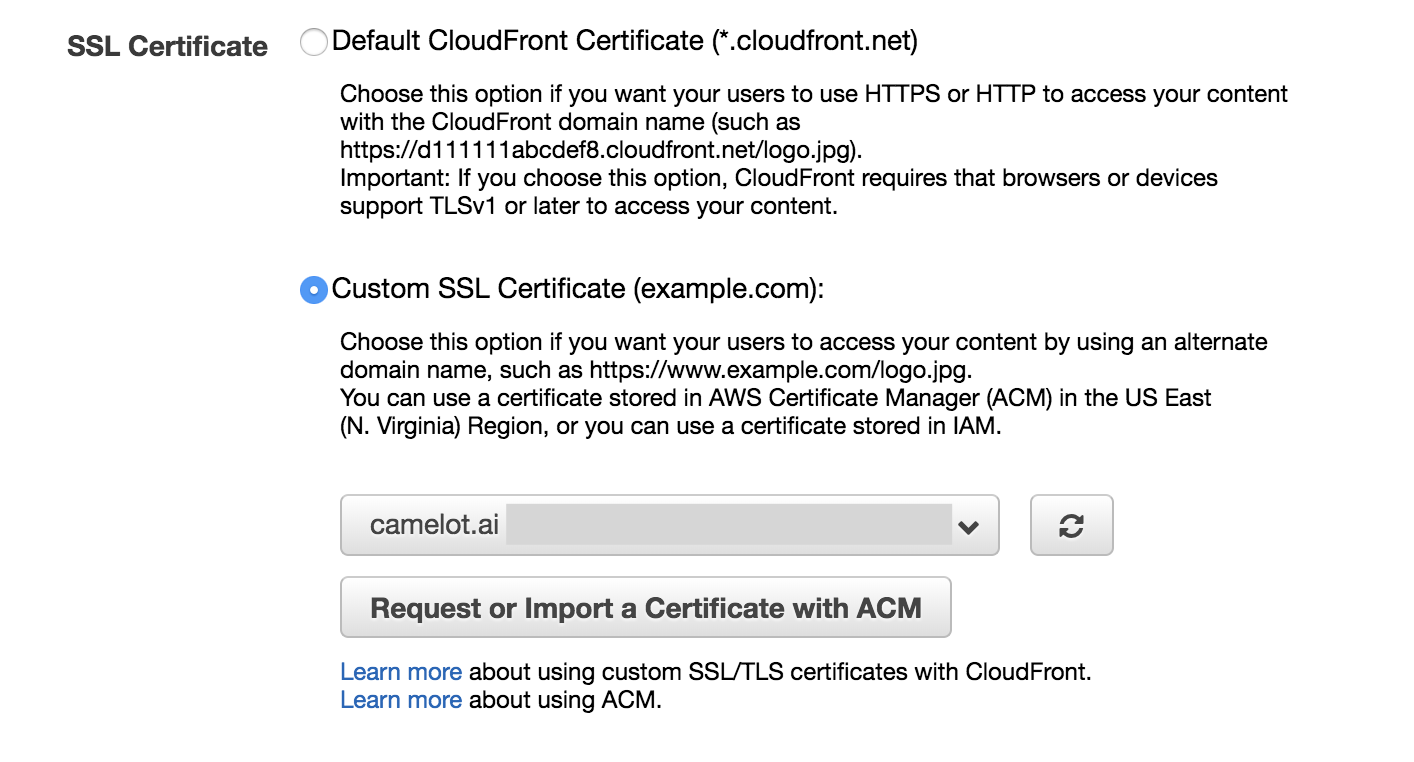Click the "Important:" TLSv1 note text

pyautogui.click(x=778, y=180)
